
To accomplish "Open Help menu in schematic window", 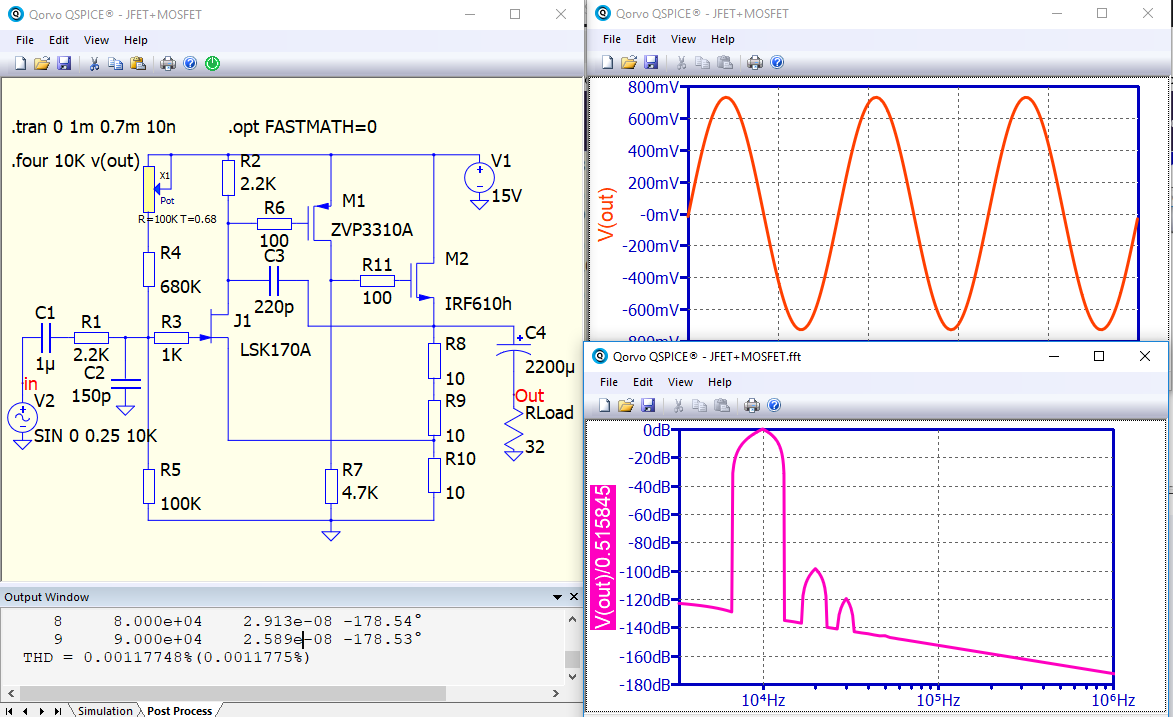I will click(x=135, y=40).
